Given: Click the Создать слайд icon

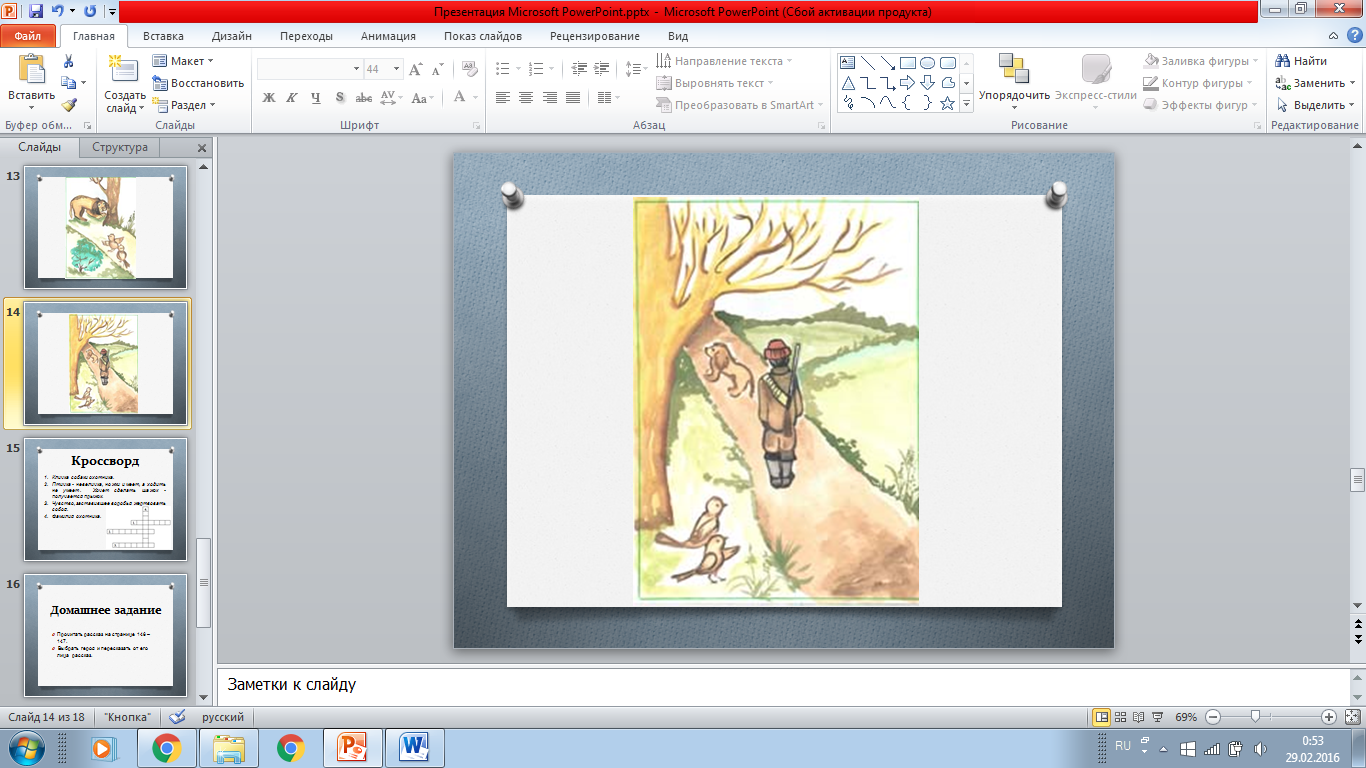Looking at the screenshot, I should (124, 71).
